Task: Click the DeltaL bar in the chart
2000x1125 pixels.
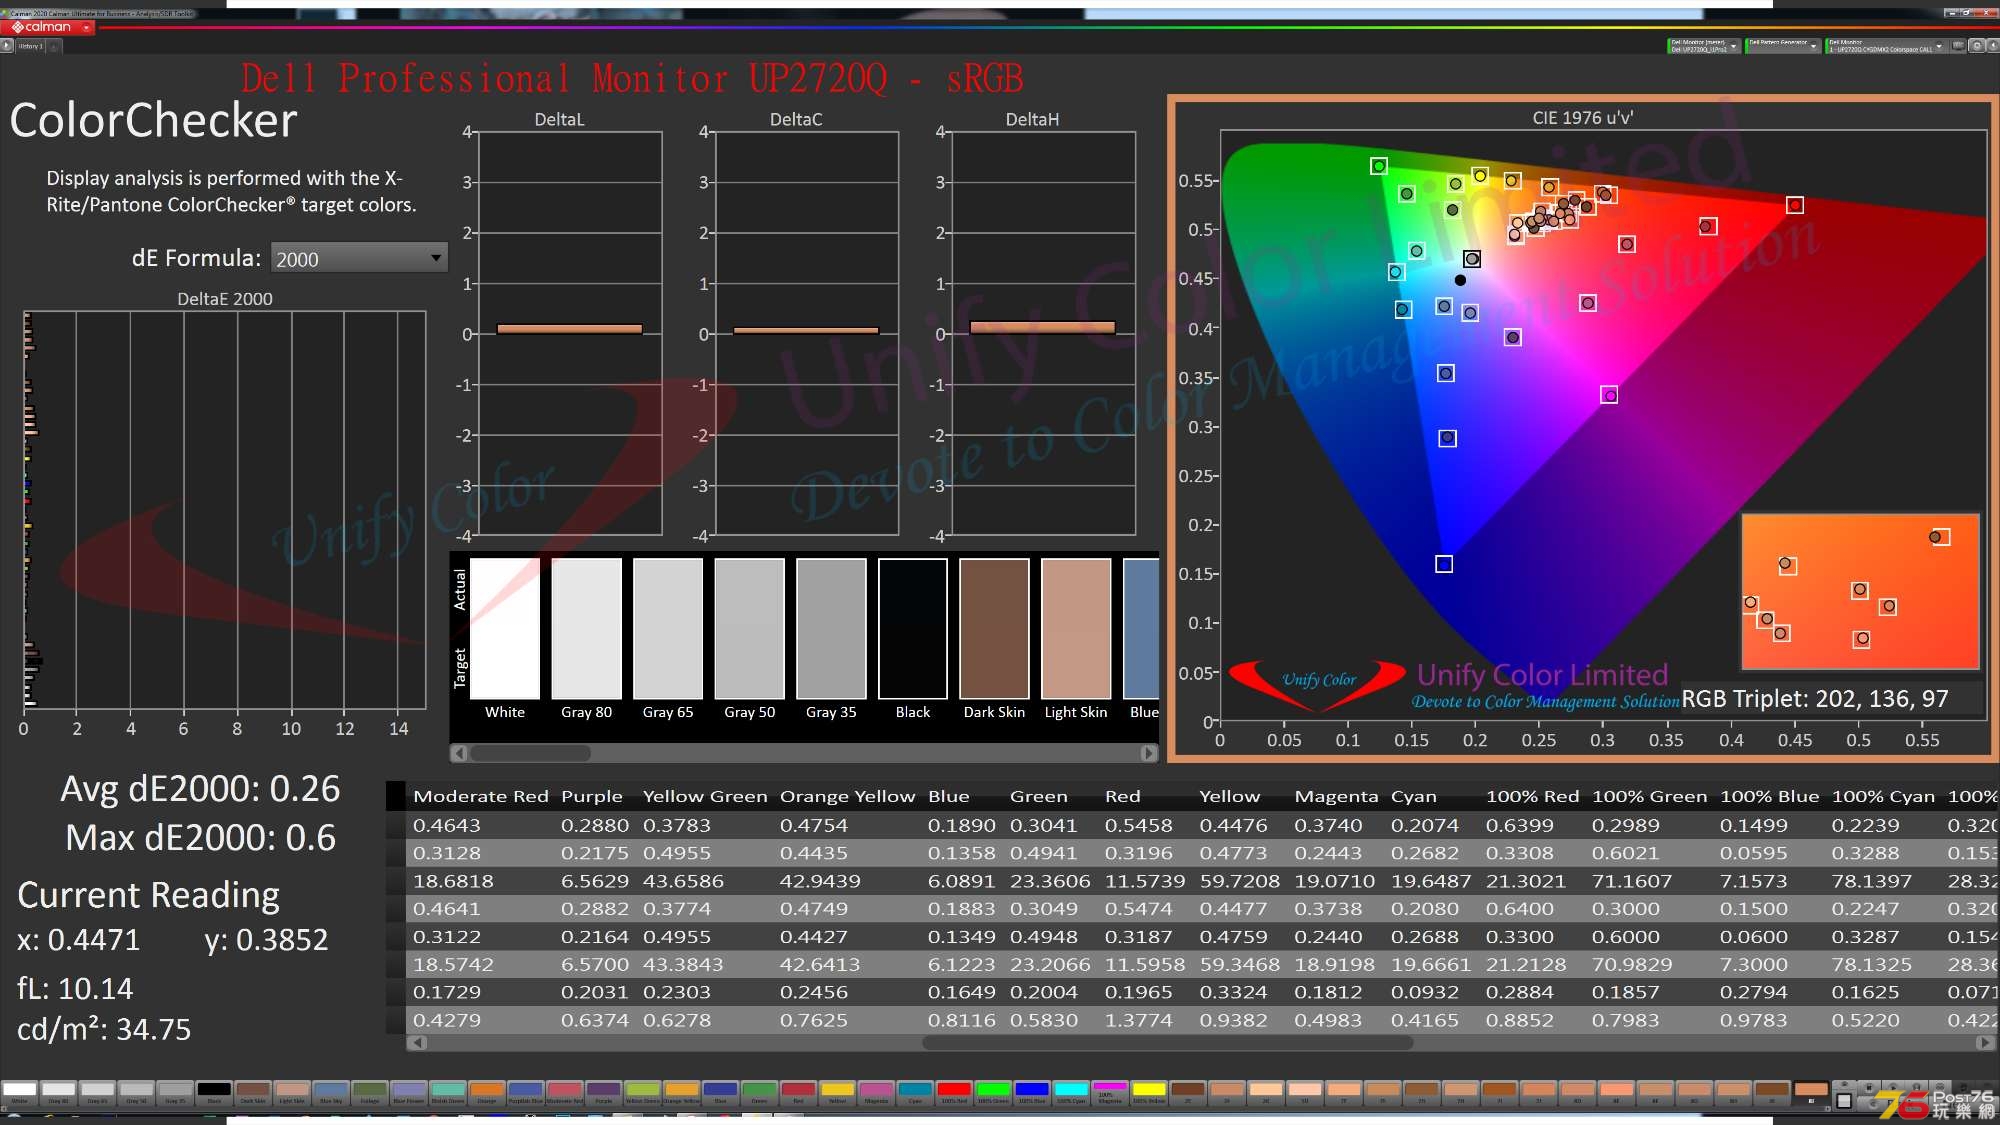Action: (x=569, y=329)
